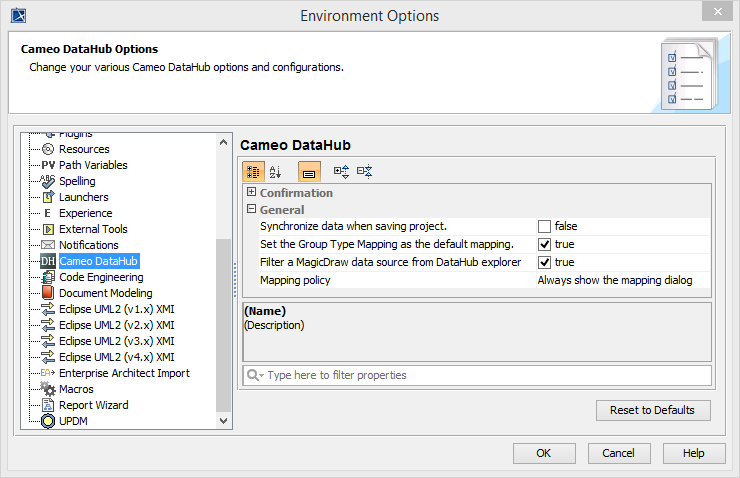Click the Report Wizard icon

[48, 405]
